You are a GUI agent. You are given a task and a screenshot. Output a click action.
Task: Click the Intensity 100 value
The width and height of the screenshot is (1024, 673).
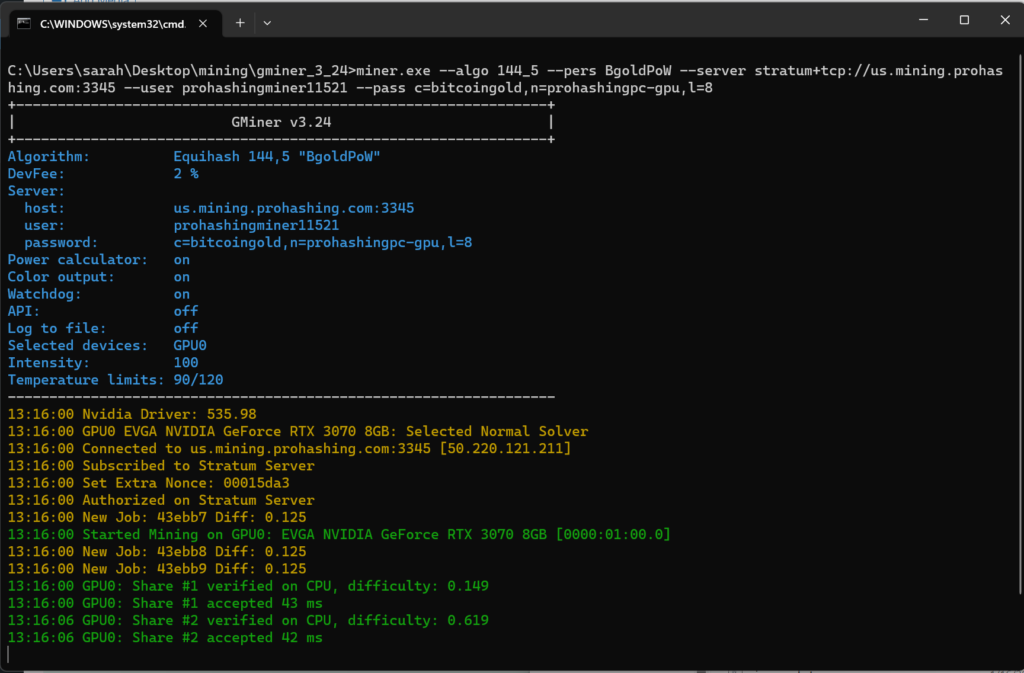click(x=185, y=362)
